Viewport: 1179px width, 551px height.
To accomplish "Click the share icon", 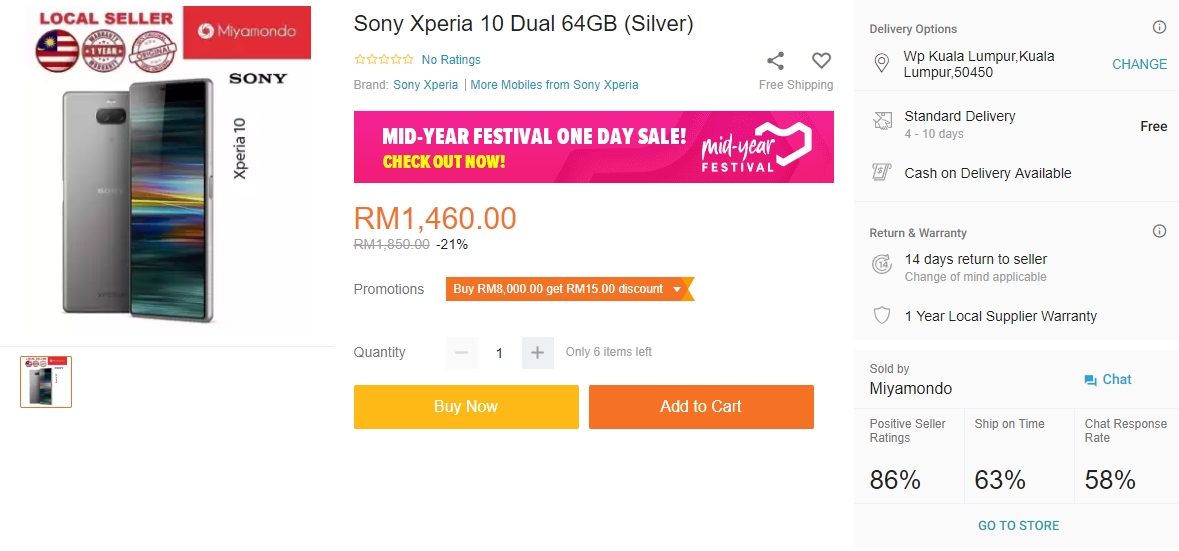I will click(776, 61).
